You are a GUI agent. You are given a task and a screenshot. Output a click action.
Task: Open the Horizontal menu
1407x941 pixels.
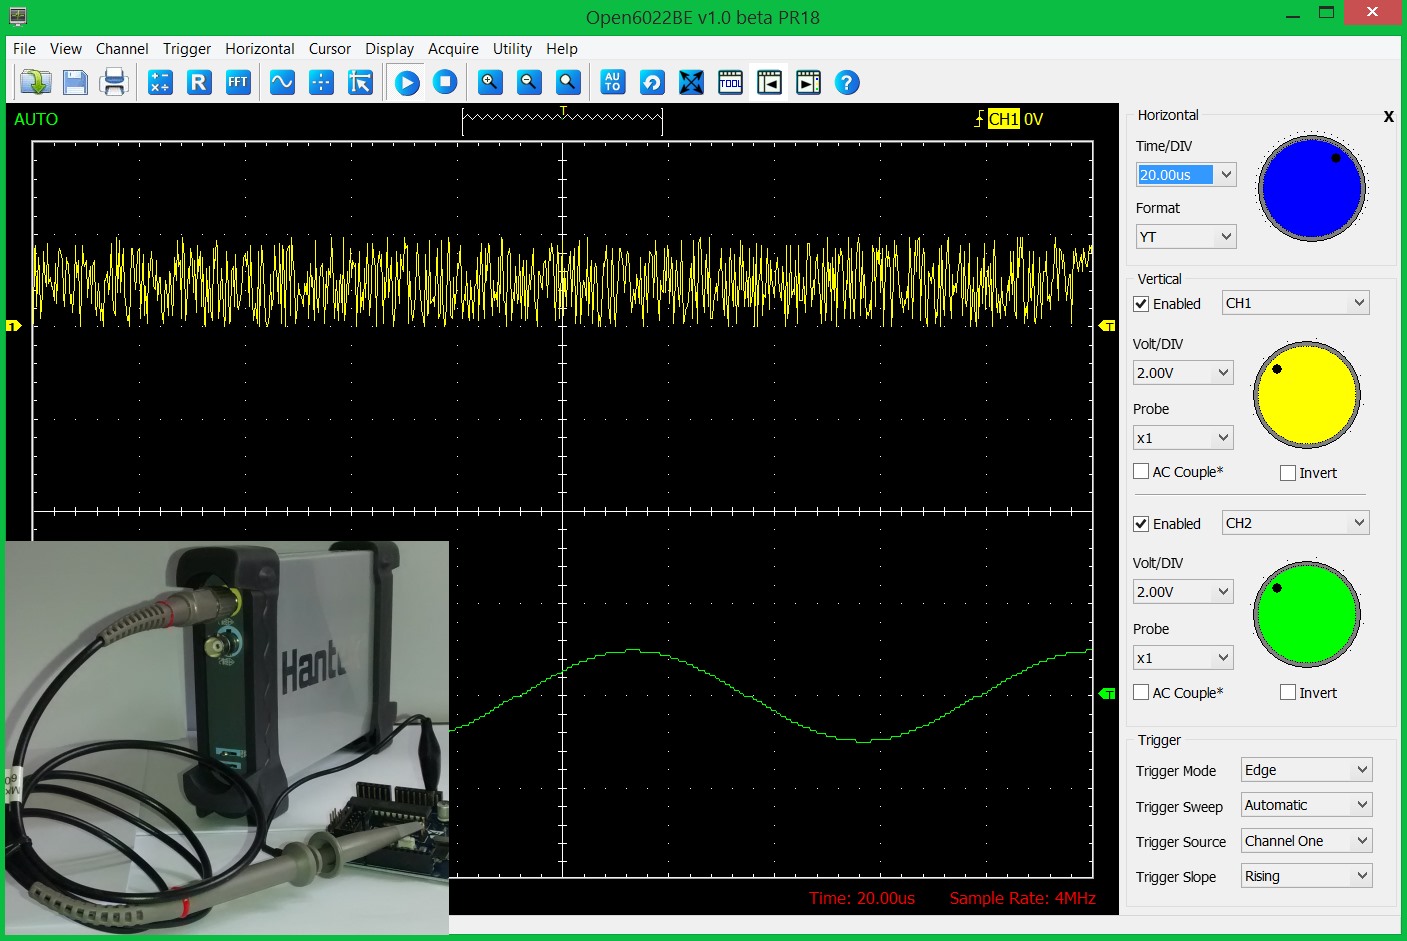click(x=260, y=48)
